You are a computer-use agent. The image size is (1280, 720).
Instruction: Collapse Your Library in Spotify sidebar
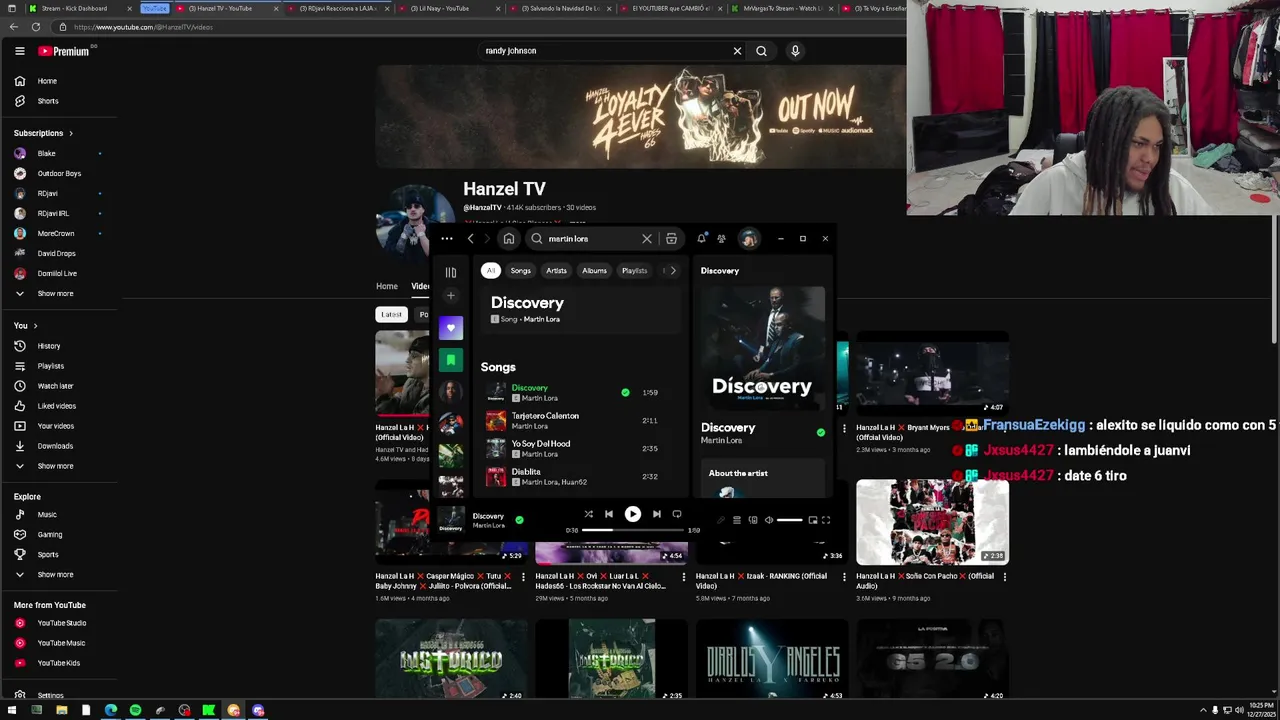point(451,272)
